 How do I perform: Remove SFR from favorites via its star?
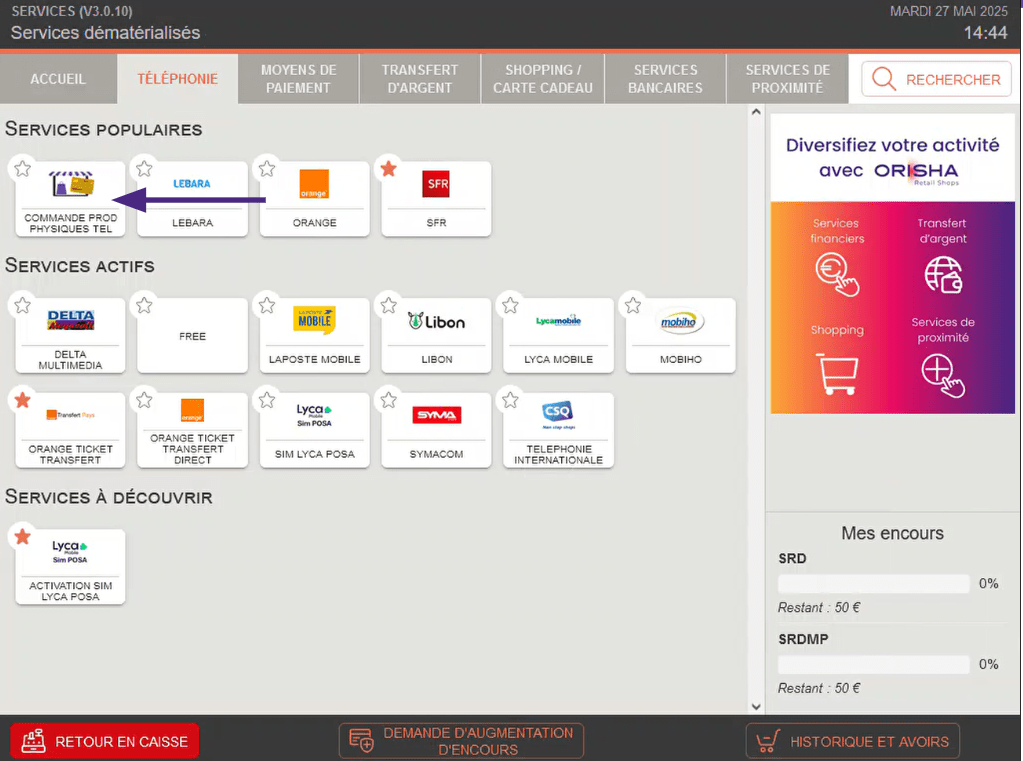(389, 169)
